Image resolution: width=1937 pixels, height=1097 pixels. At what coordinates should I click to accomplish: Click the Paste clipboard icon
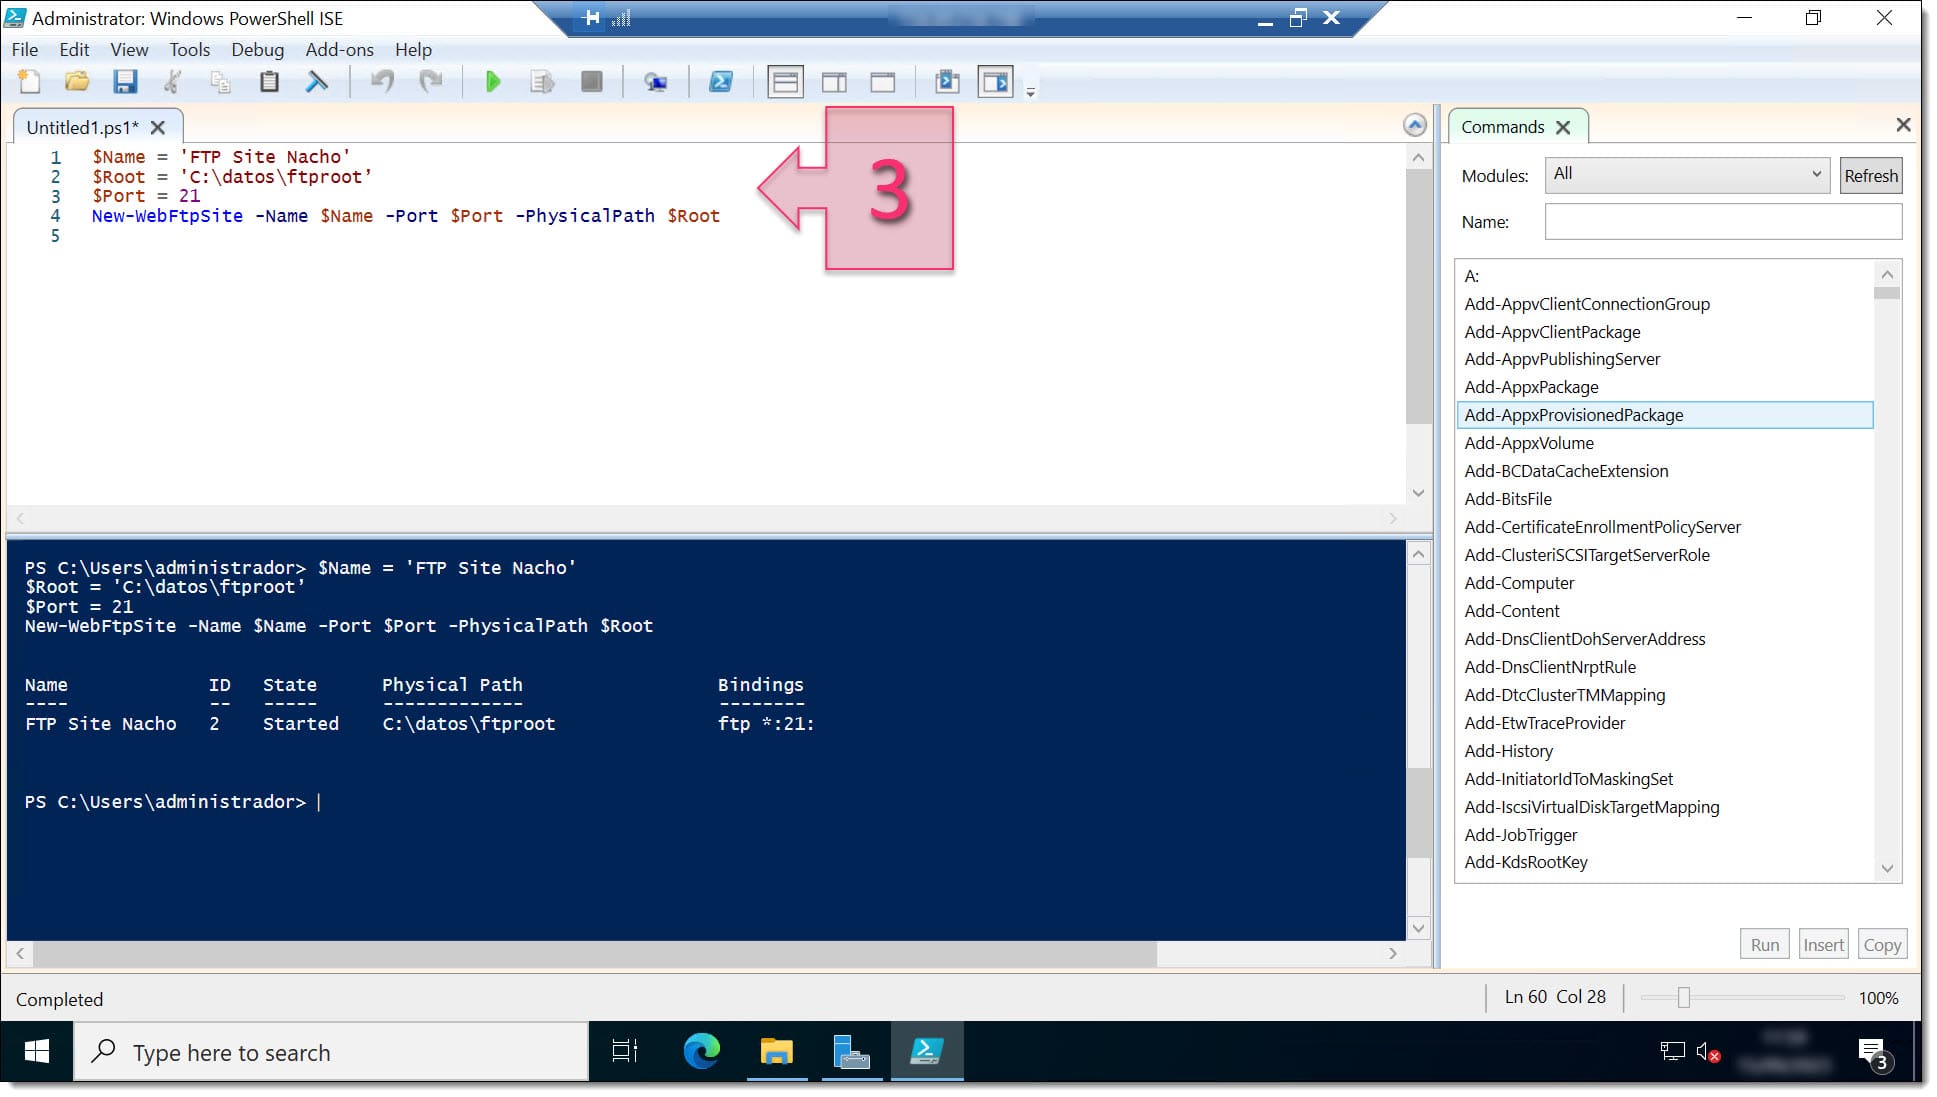[269, 82]
